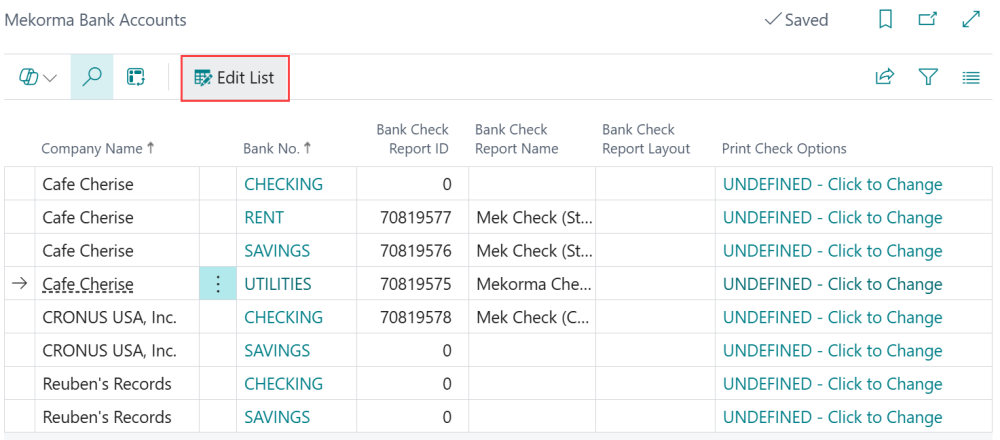Open Reuben's Records SAVINGS bank link
This screenshot has height=440, width=1000.
tap(277, 416)
